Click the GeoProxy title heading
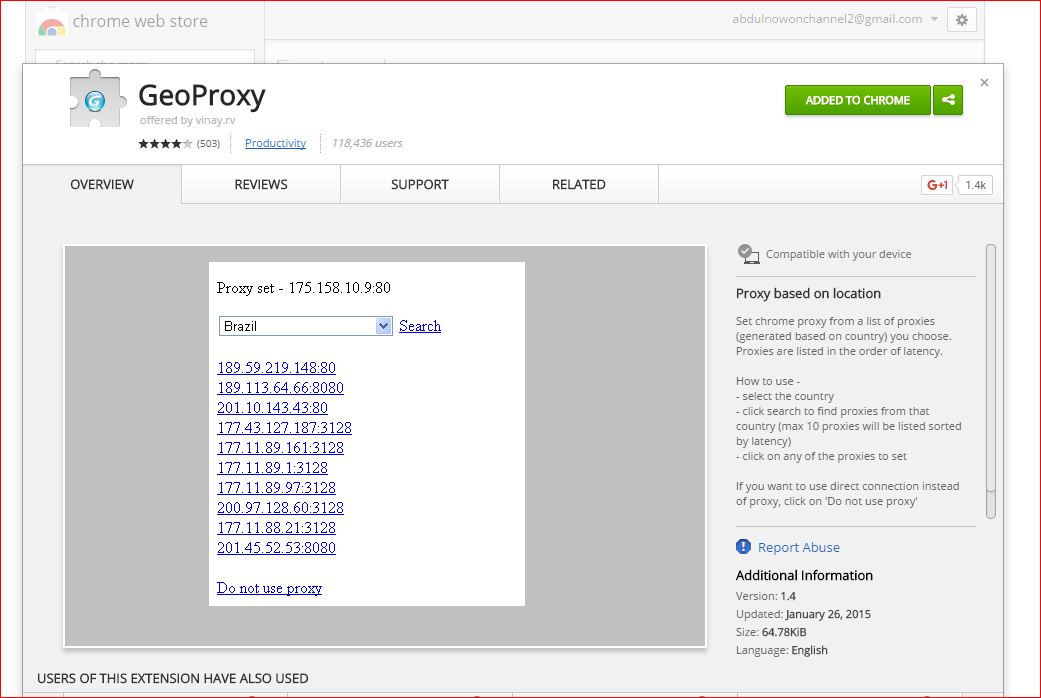1041x698 pixels. pos(202,96)
